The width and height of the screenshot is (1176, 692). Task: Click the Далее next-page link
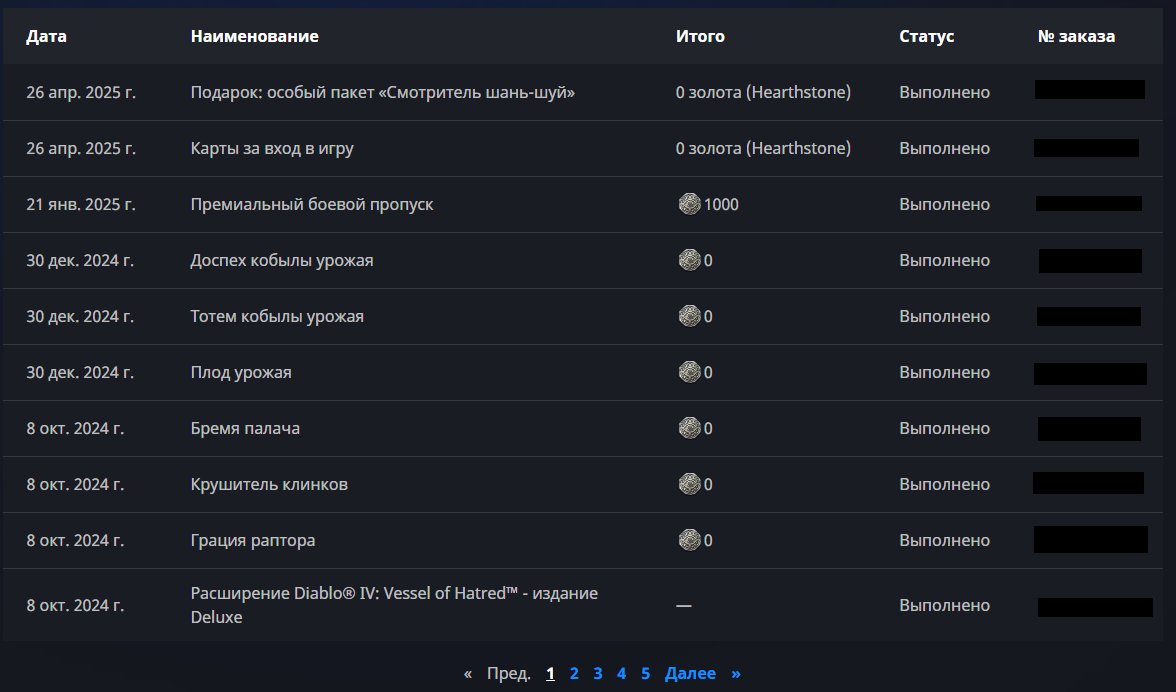[x=690, y=673]
